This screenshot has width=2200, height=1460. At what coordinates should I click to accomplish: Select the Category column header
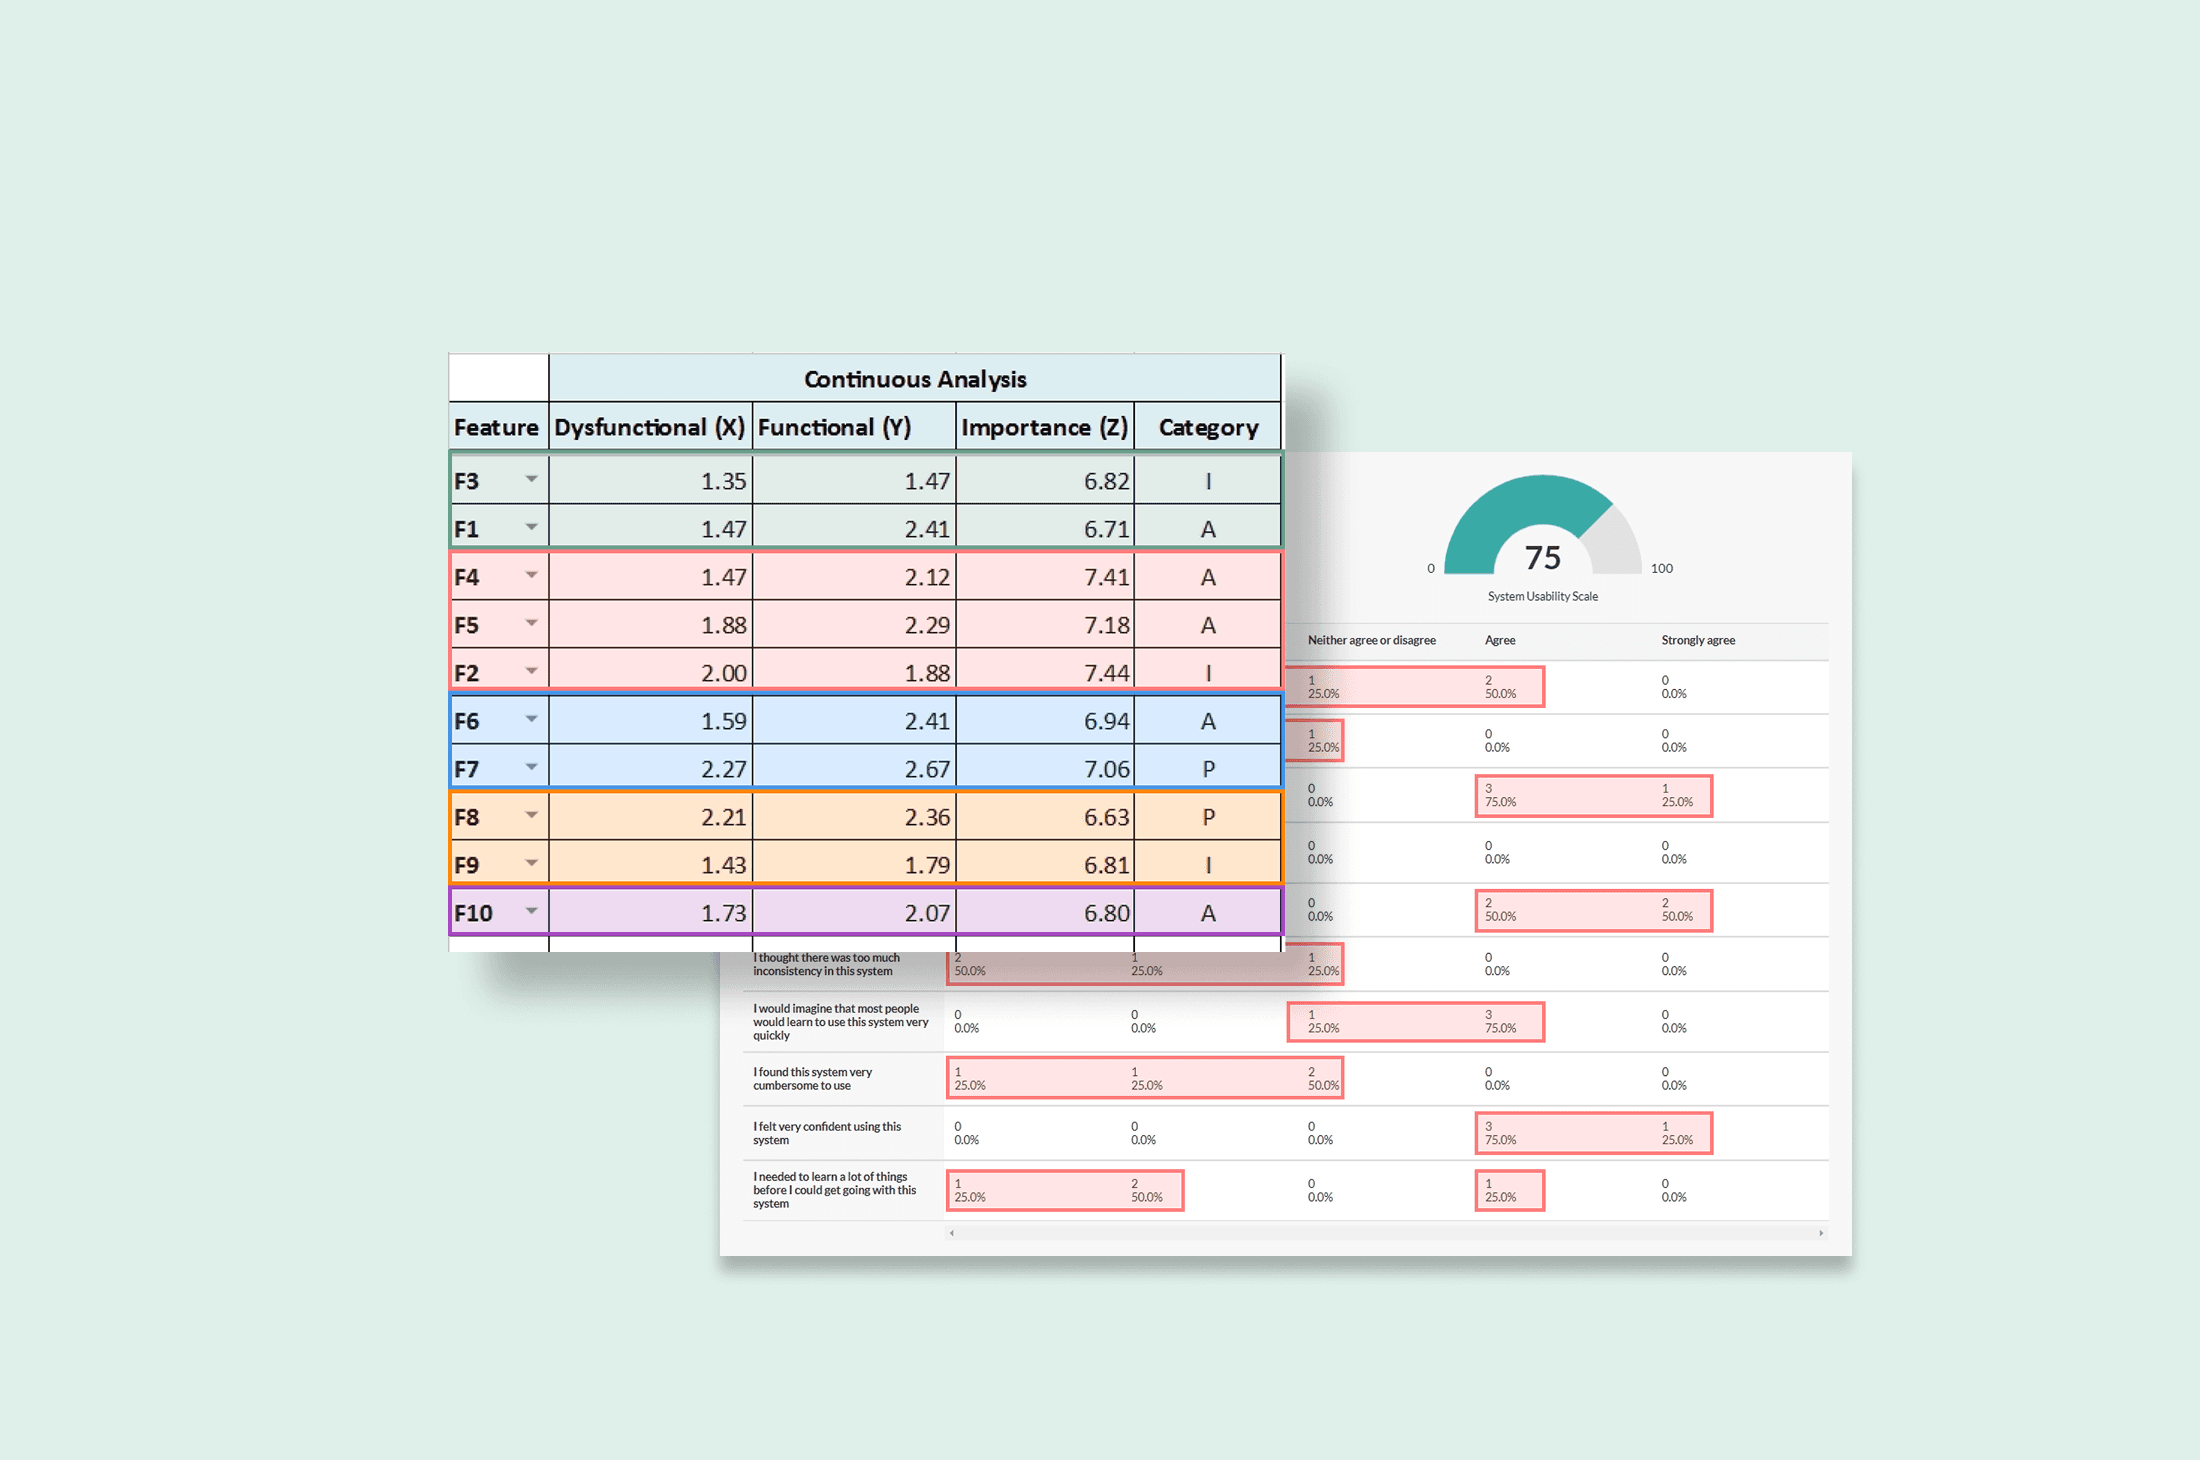1208,427
